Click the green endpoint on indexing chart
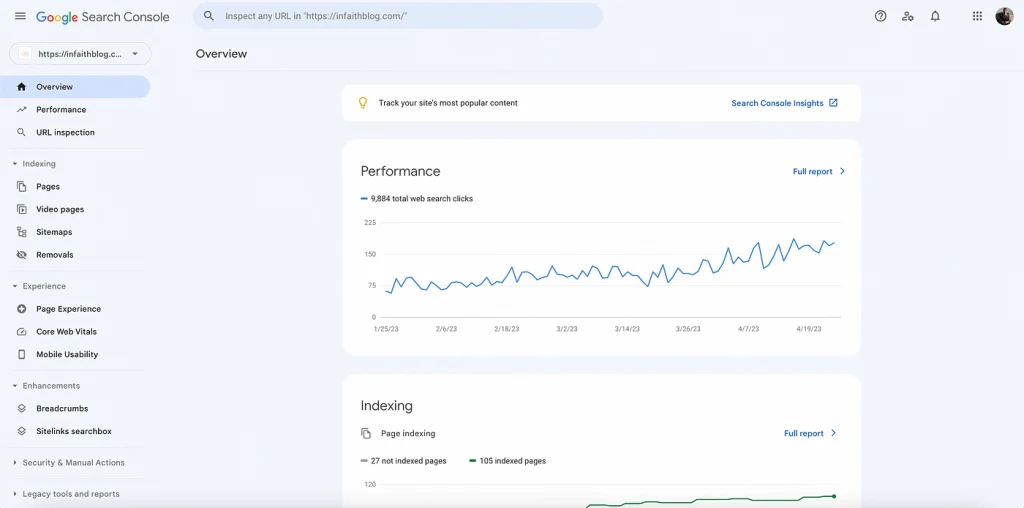Image resolution: width=1024 pixels, height=508 pixels. (834, 496)
